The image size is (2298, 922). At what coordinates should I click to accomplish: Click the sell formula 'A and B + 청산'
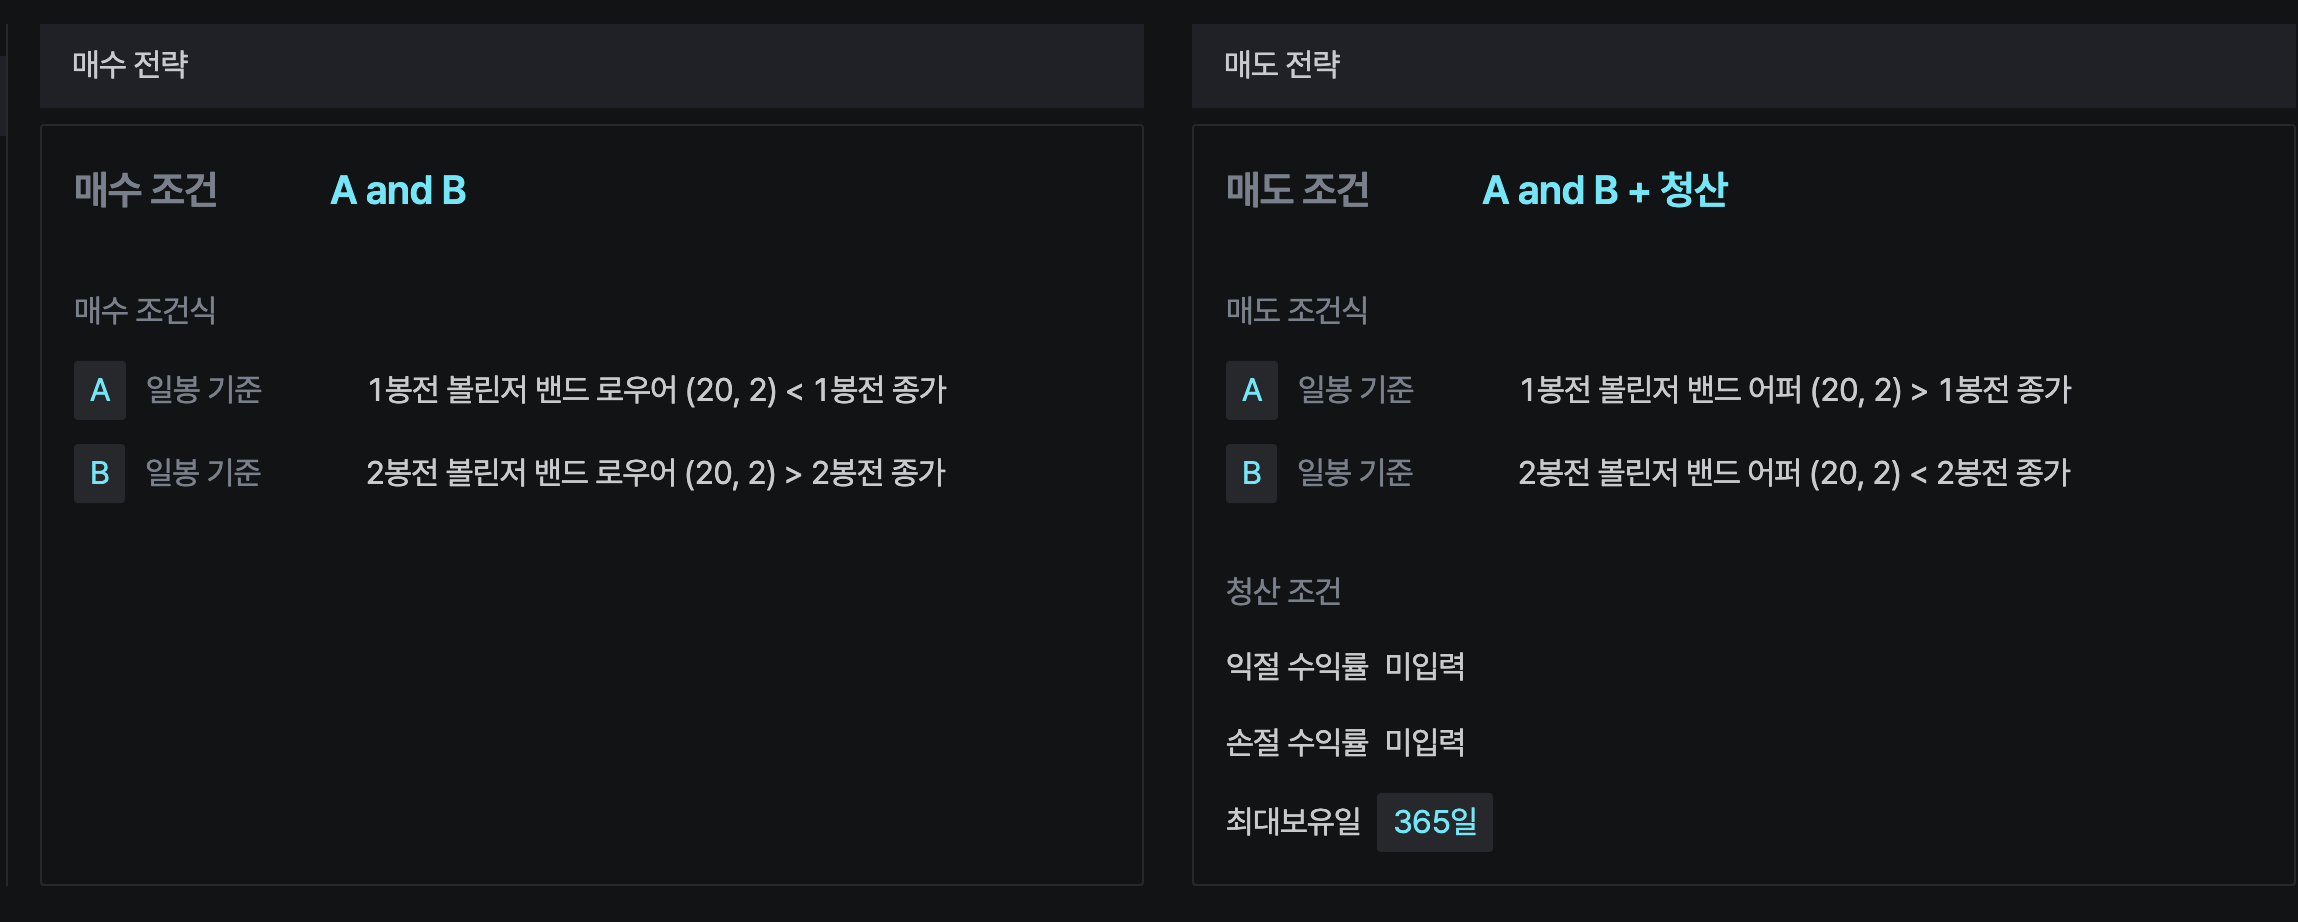tap(1604, 190)
